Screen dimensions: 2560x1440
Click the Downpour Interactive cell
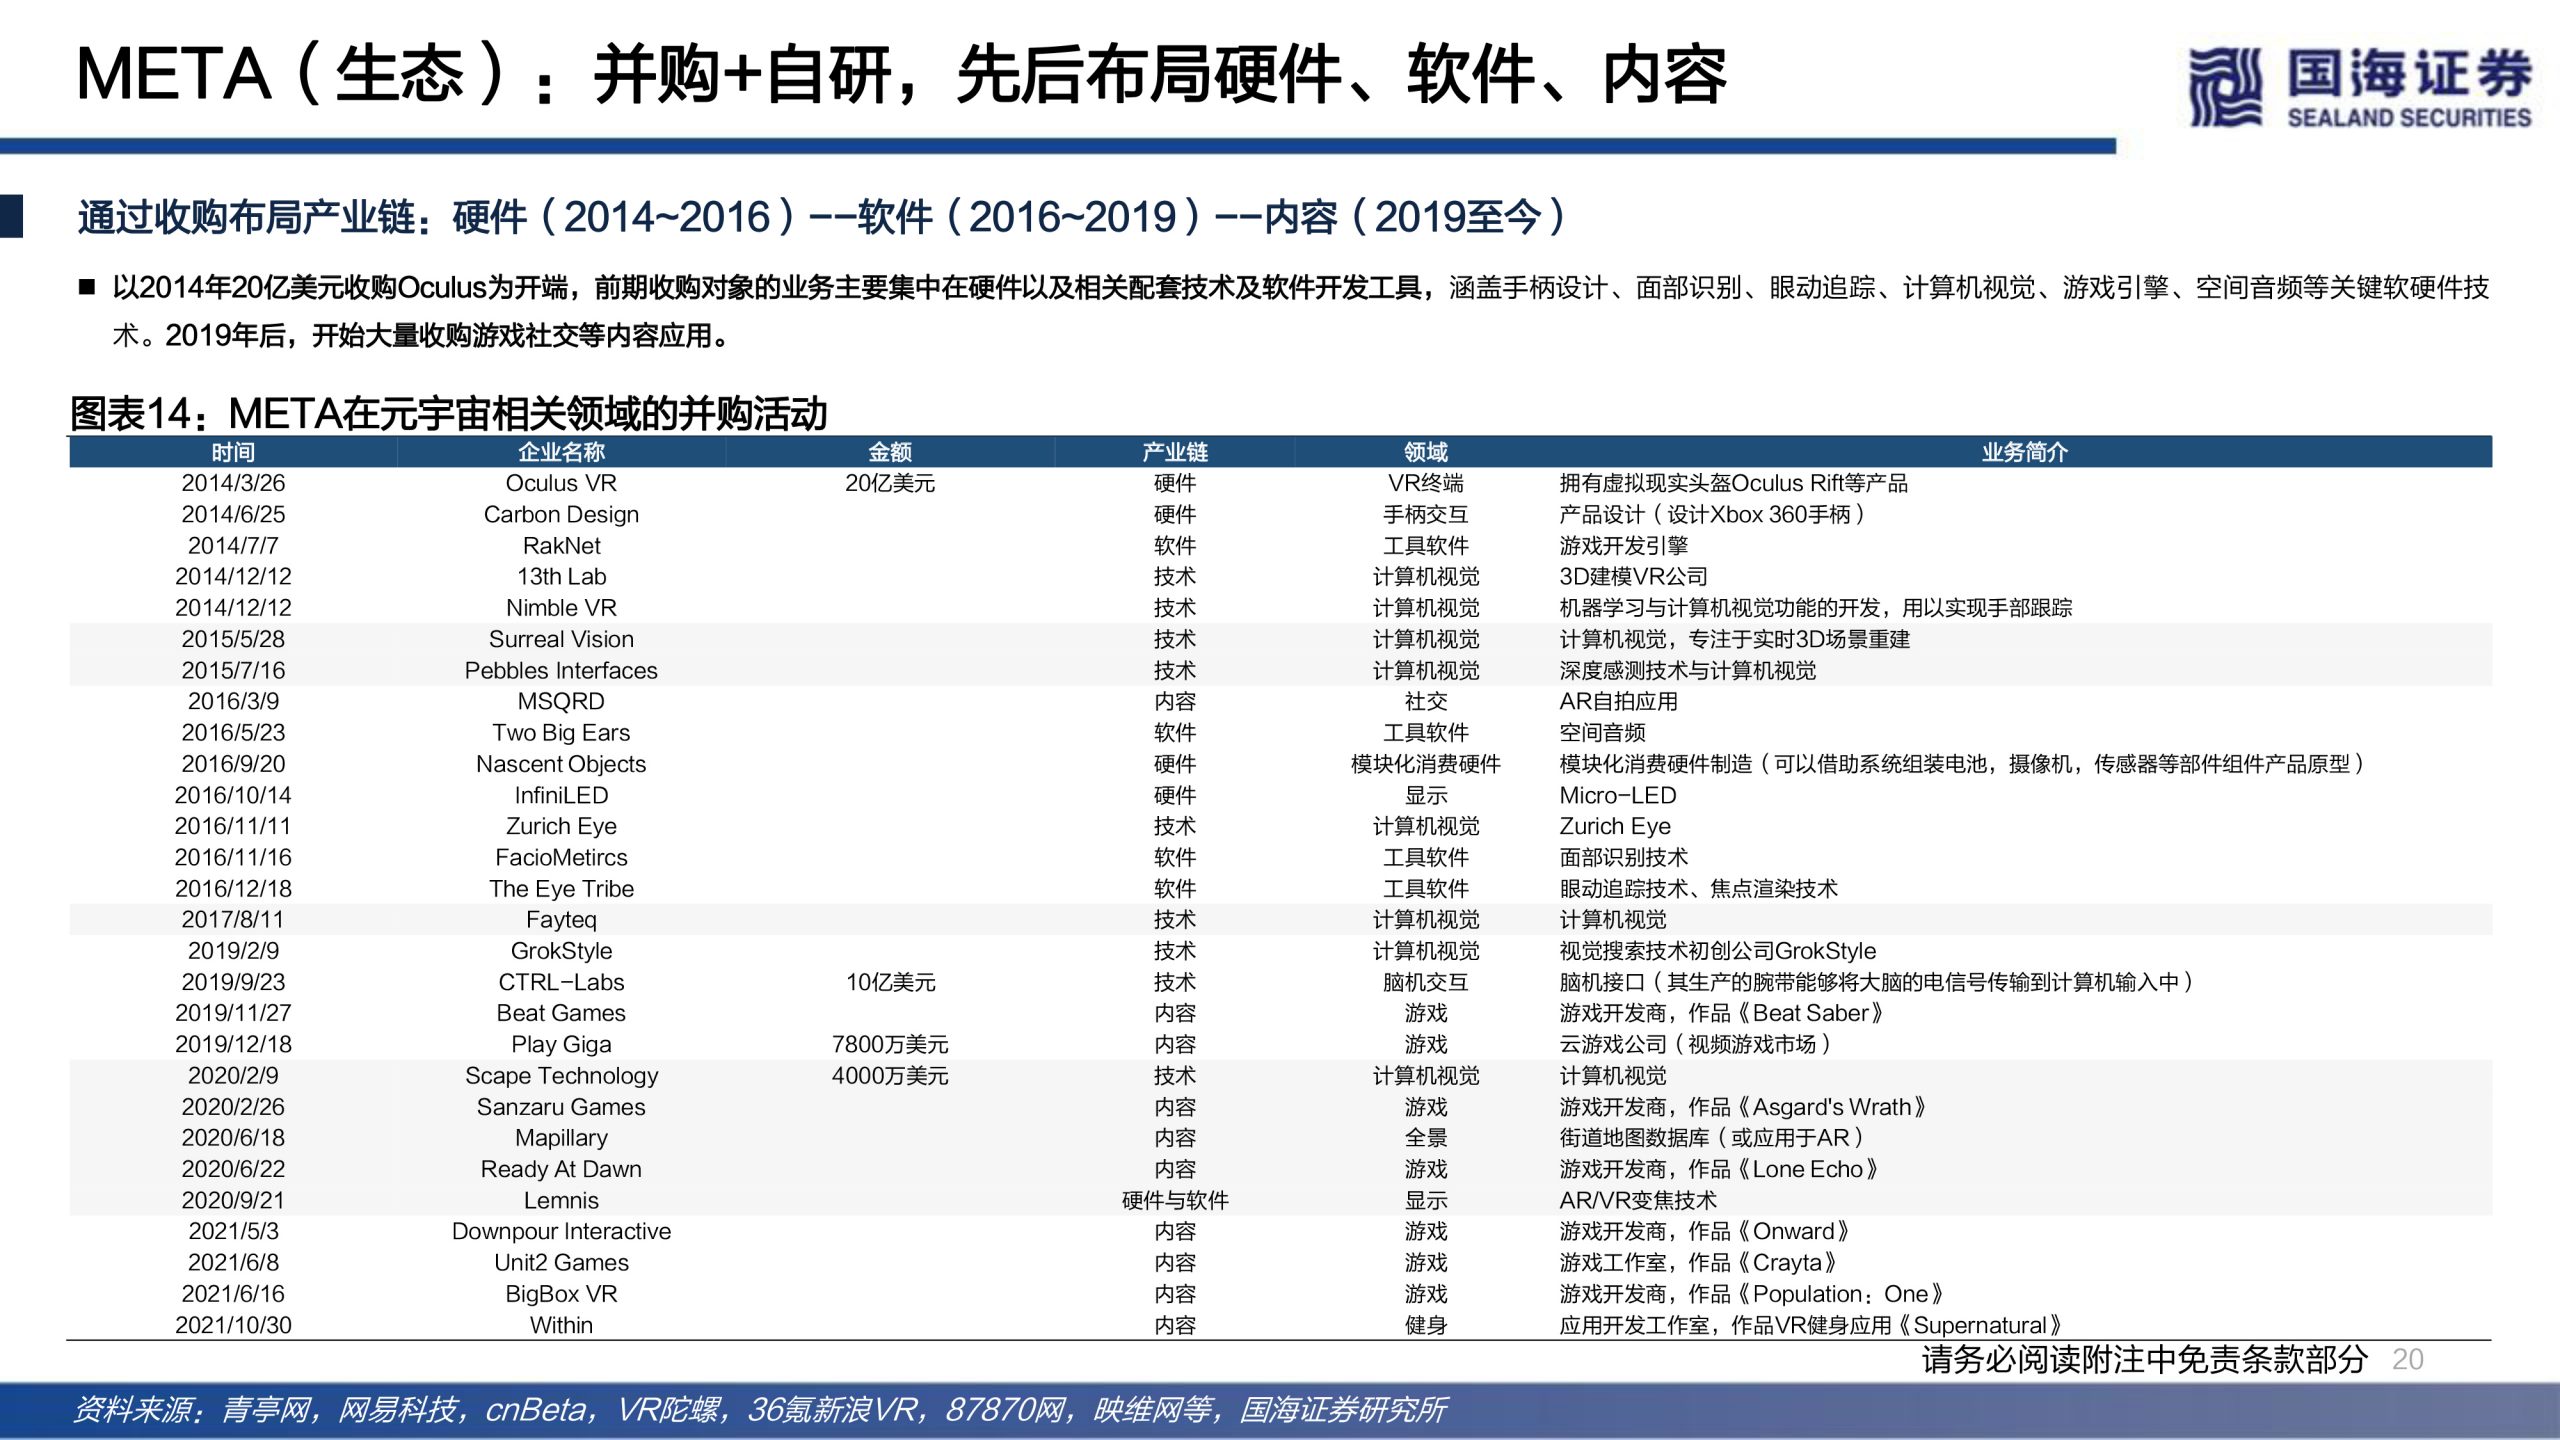click(561, 1231)
